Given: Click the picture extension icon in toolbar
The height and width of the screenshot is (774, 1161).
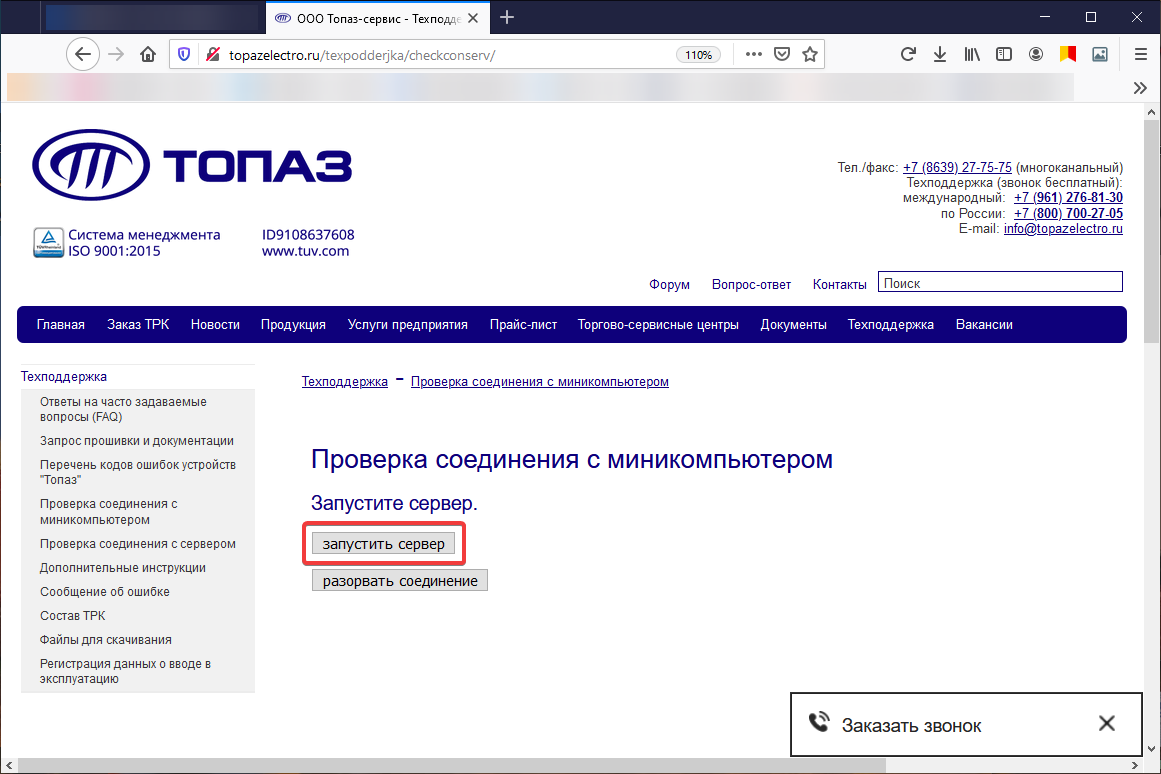Looking at the screenshot, I should [x=1100, y=54].
